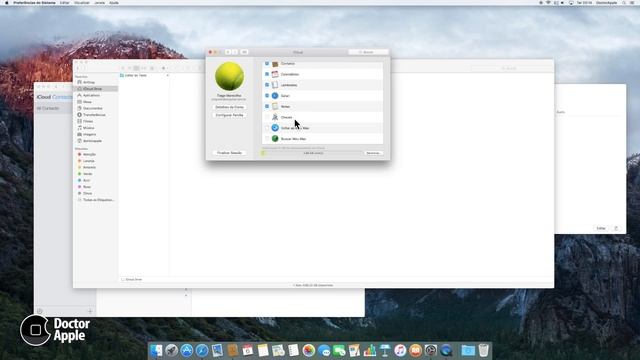
Task: Show all preferences grid button
Action: 244,52
